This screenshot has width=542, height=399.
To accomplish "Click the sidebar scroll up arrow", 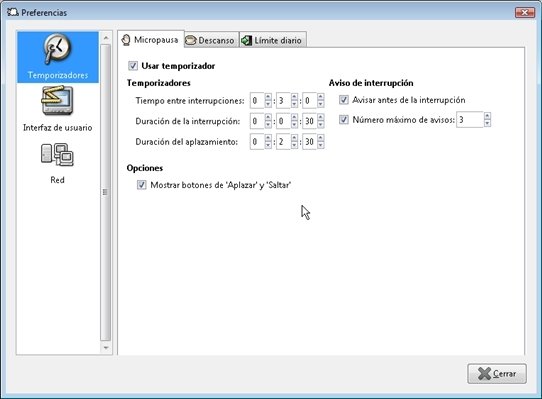I will (x=106, y=37).
